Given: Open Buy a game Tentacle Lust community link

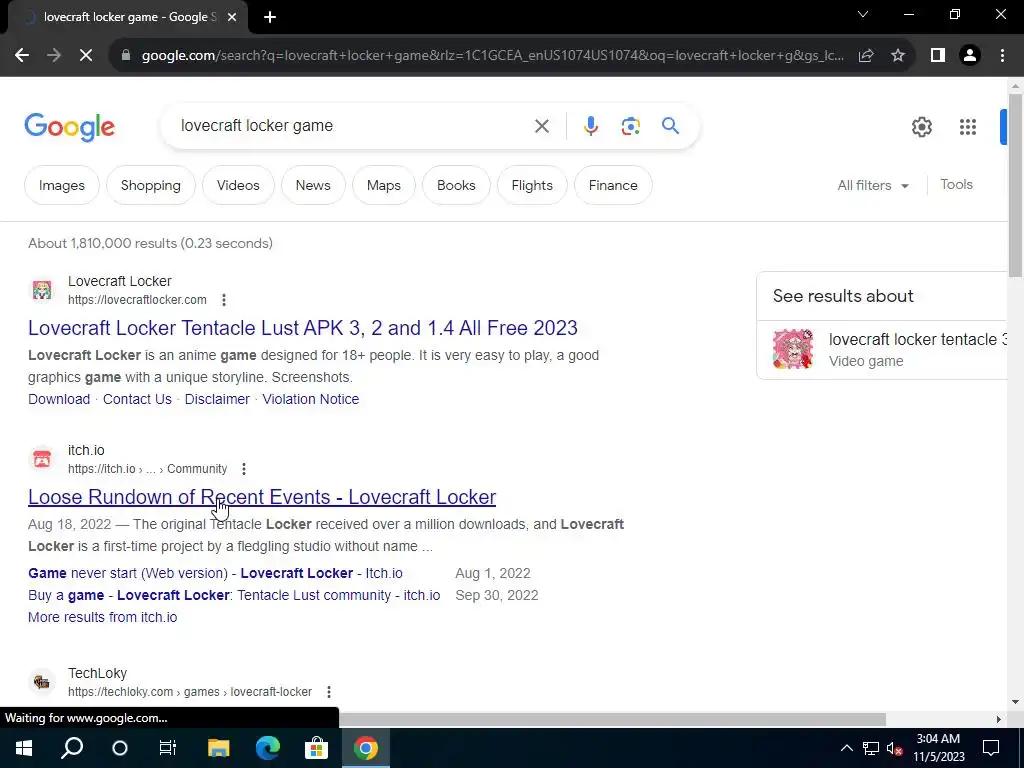Looking at the screenshot, I should tap(234, 596).
